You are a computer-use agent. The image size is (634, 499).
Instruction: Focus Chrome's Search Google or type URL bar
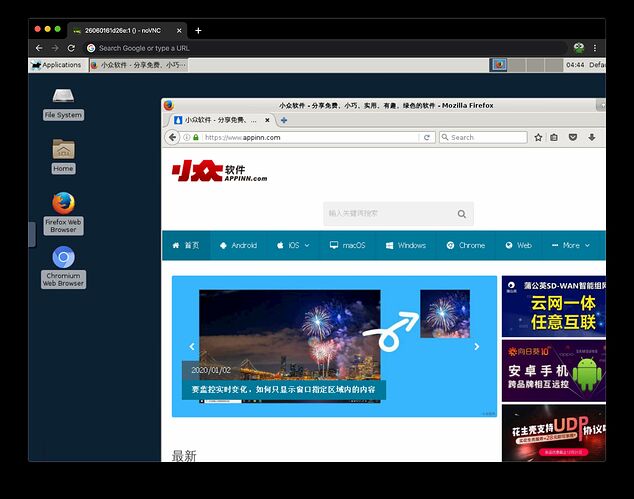(x=325, y=48)
